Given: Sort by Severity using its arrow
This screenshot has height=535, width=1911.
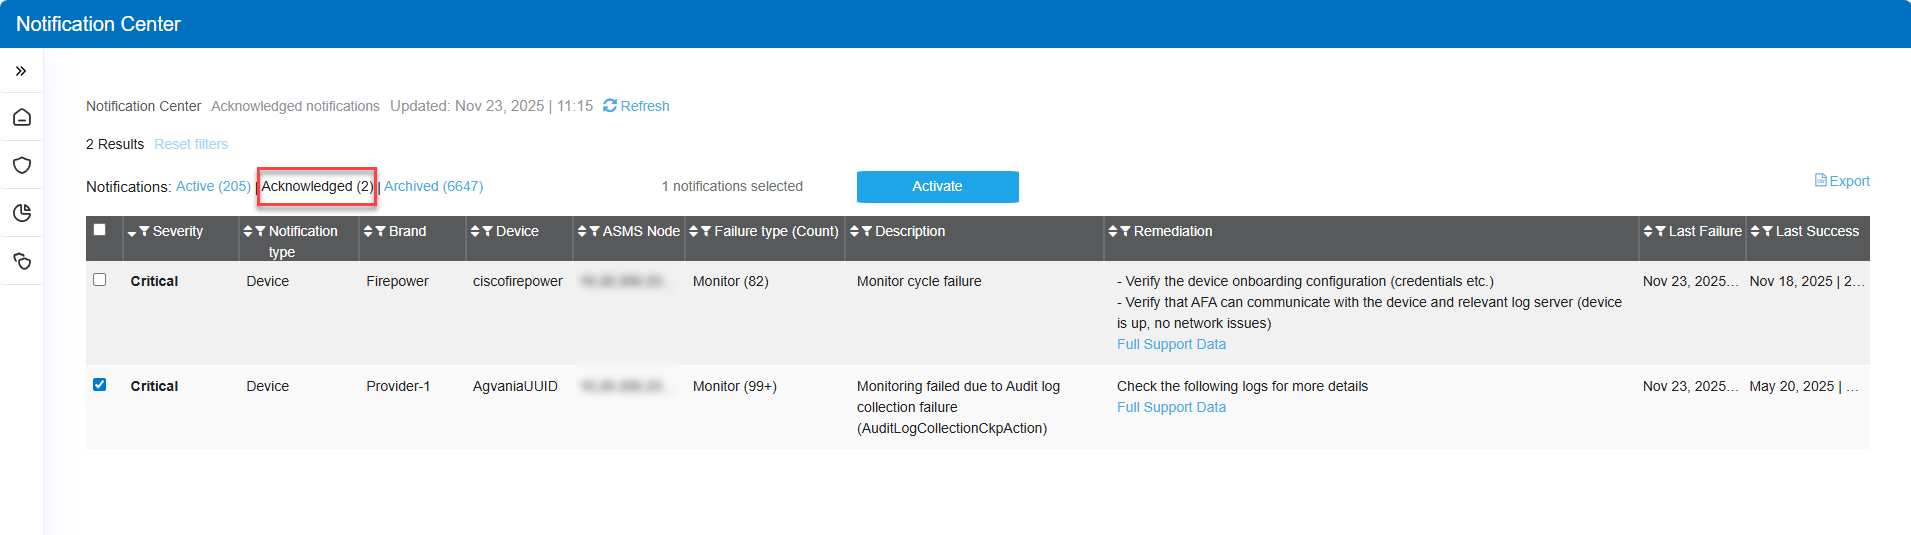Looking at the screenshot, I should click(x=132, y=232).
